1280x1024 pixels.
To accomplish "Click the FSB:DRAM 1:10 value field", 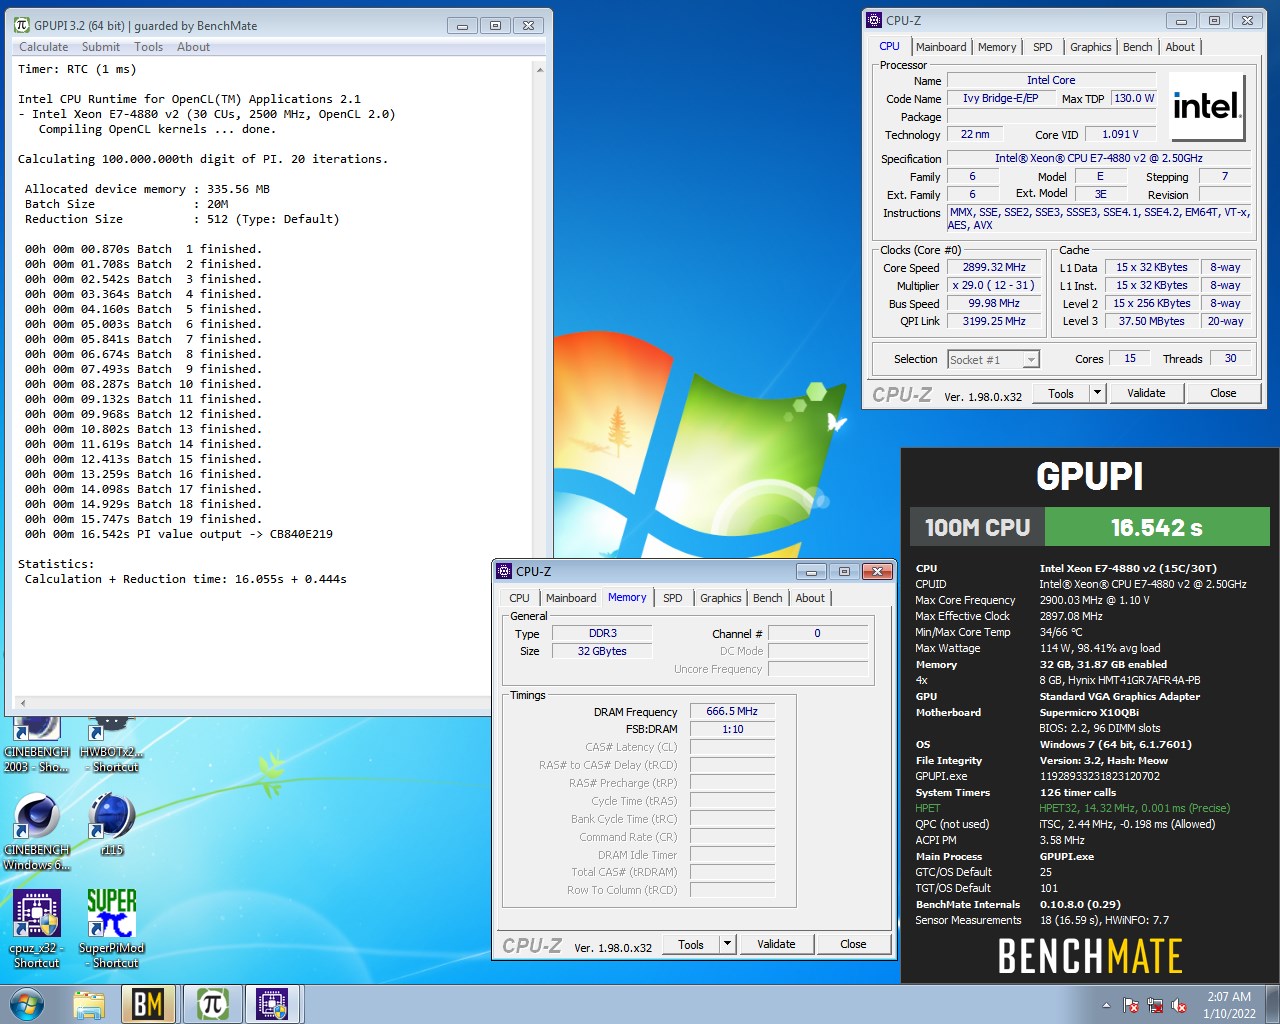I will click(732, 730).
